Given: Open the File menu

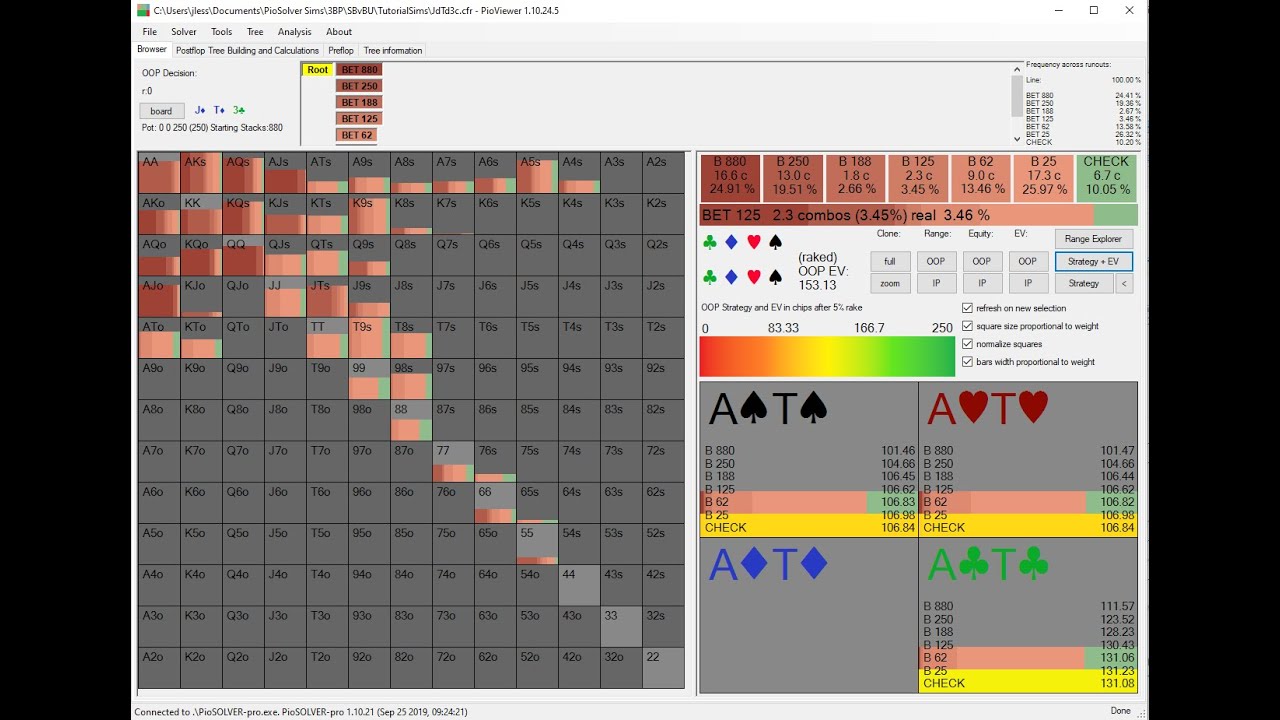Looking at the screenshot, I should point(150,32).
